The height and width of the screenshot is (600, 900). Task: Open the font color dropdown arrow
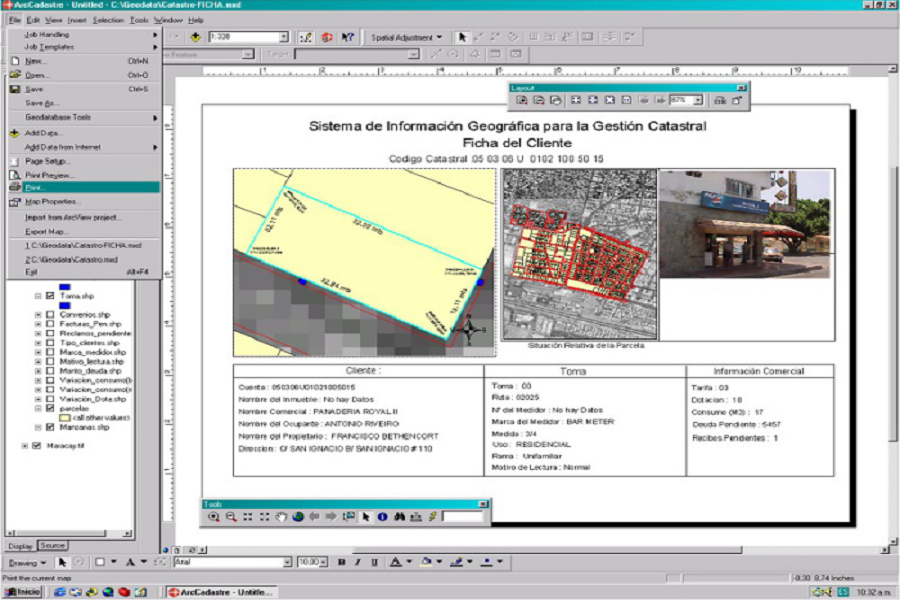coord(409,562)
